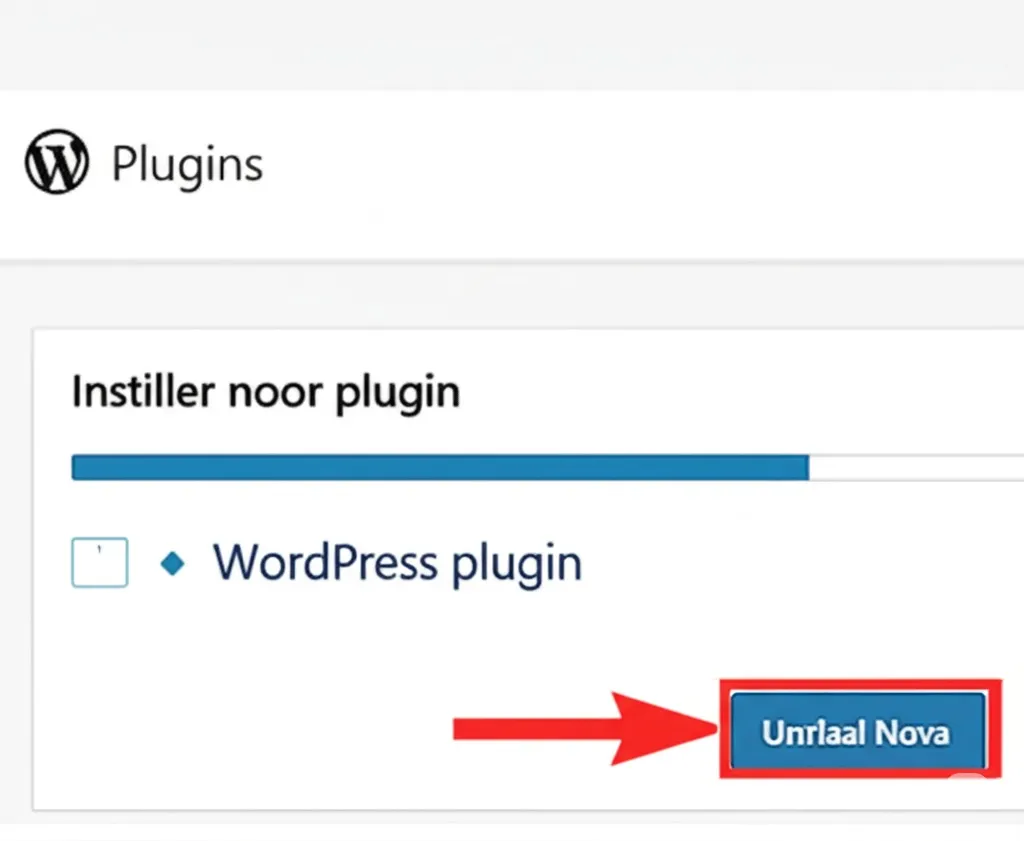Image resolution: width=1024 pixels, height=841 pixels.
Task: Tick the checkbox beside WordPress plugin
Action: point(100,563)
